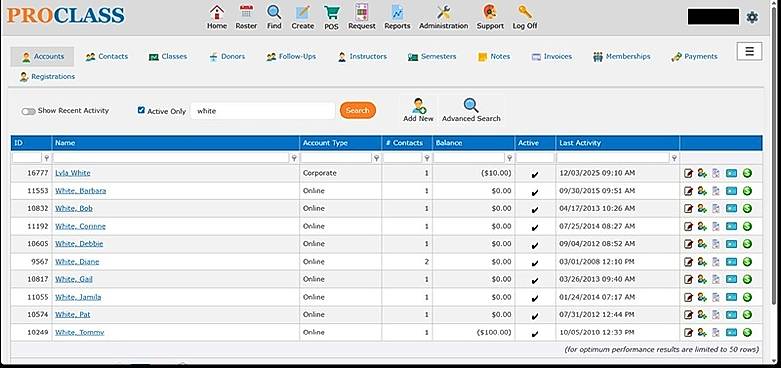Switch to the Instructors tab

coord(362,57)
